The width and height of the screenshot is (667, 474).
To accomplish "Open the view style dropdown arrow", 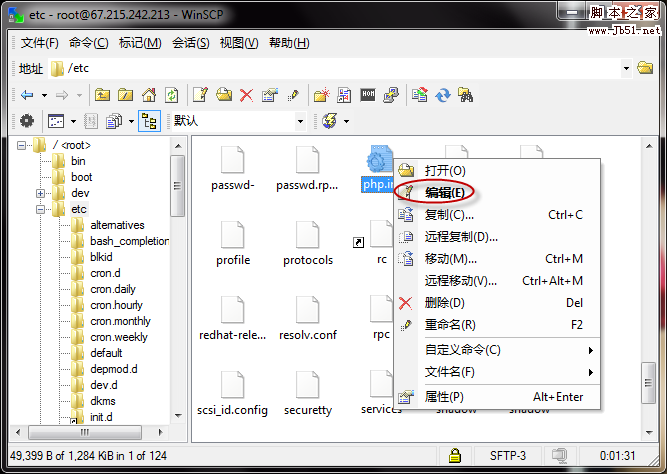I will 73,121.
